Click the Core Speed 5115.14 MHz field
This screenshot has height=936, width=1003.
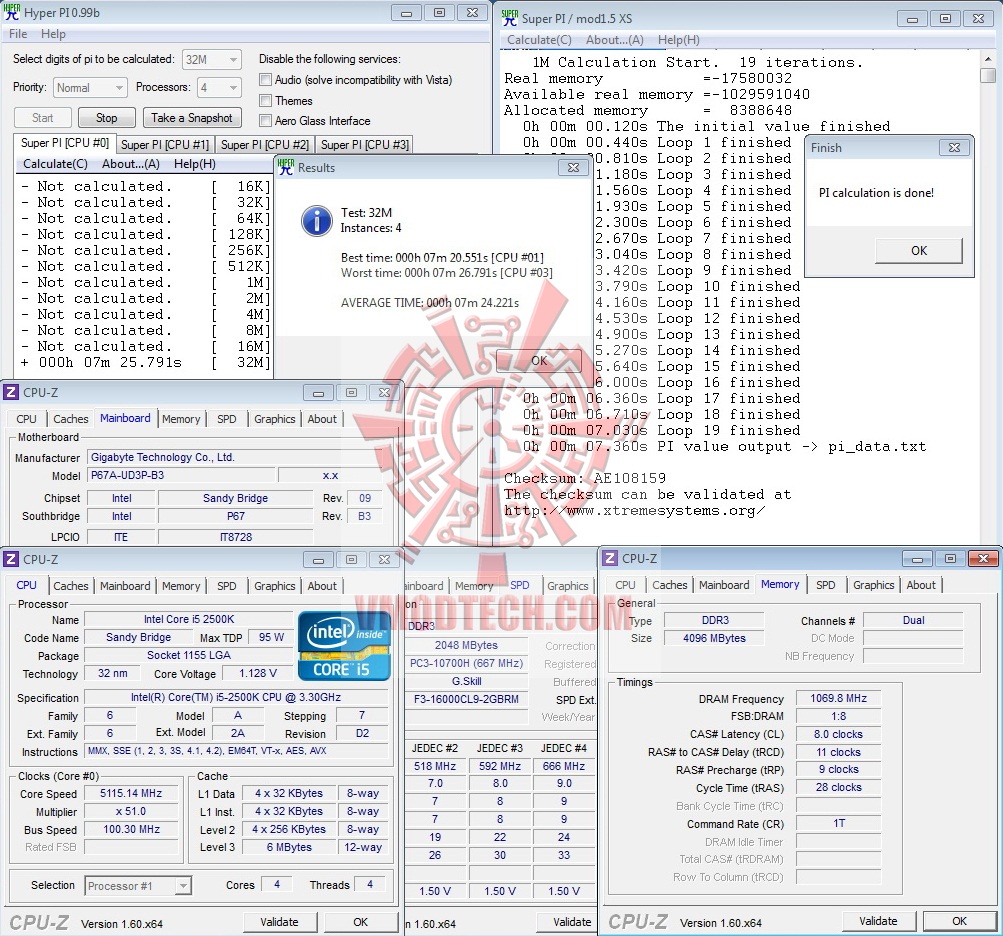click(130, 793)
